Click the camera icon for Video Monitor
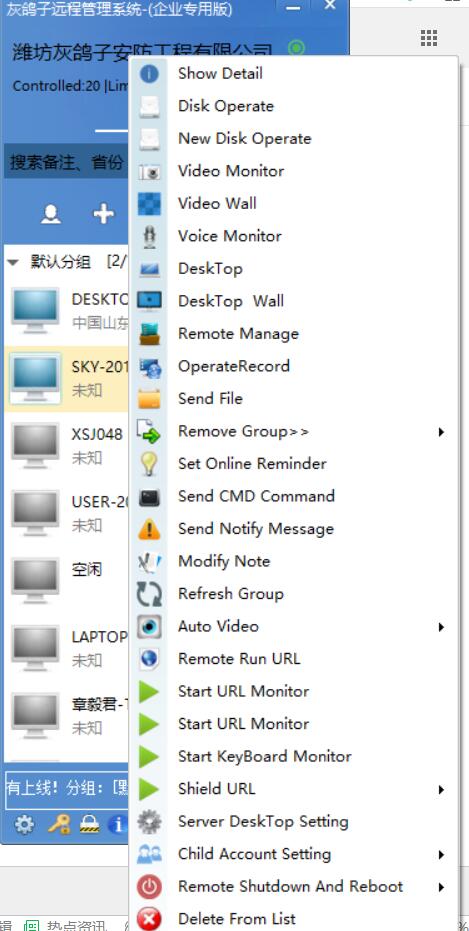The image size is (469, 931). [x=149, y=172]
